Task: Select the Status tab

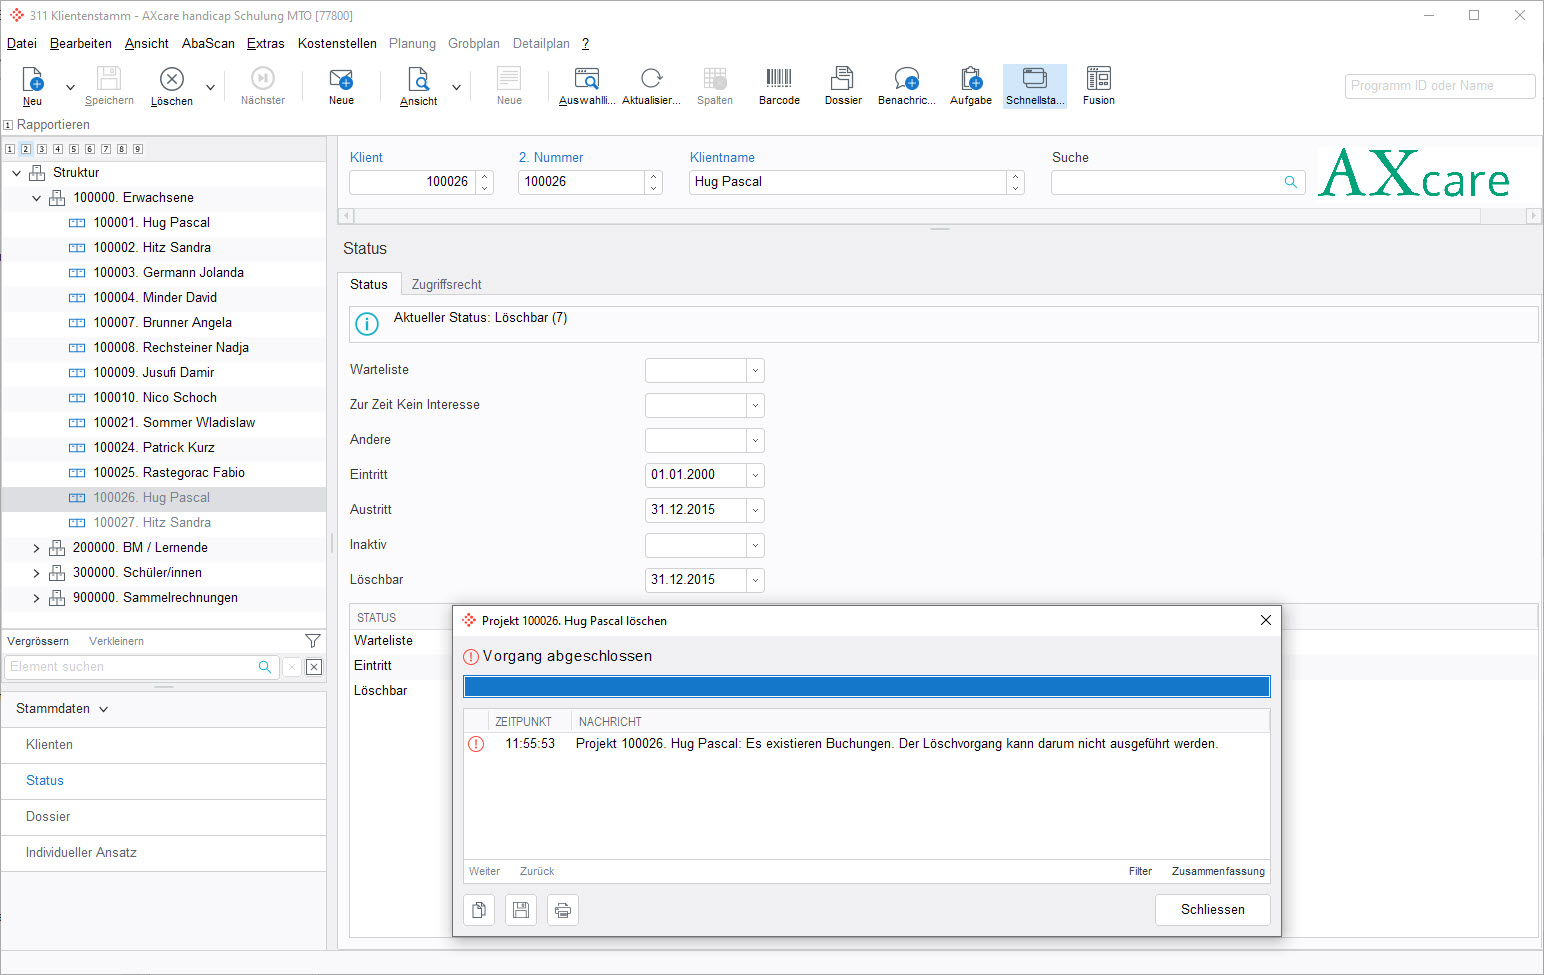Action: (x=369, y=284)
